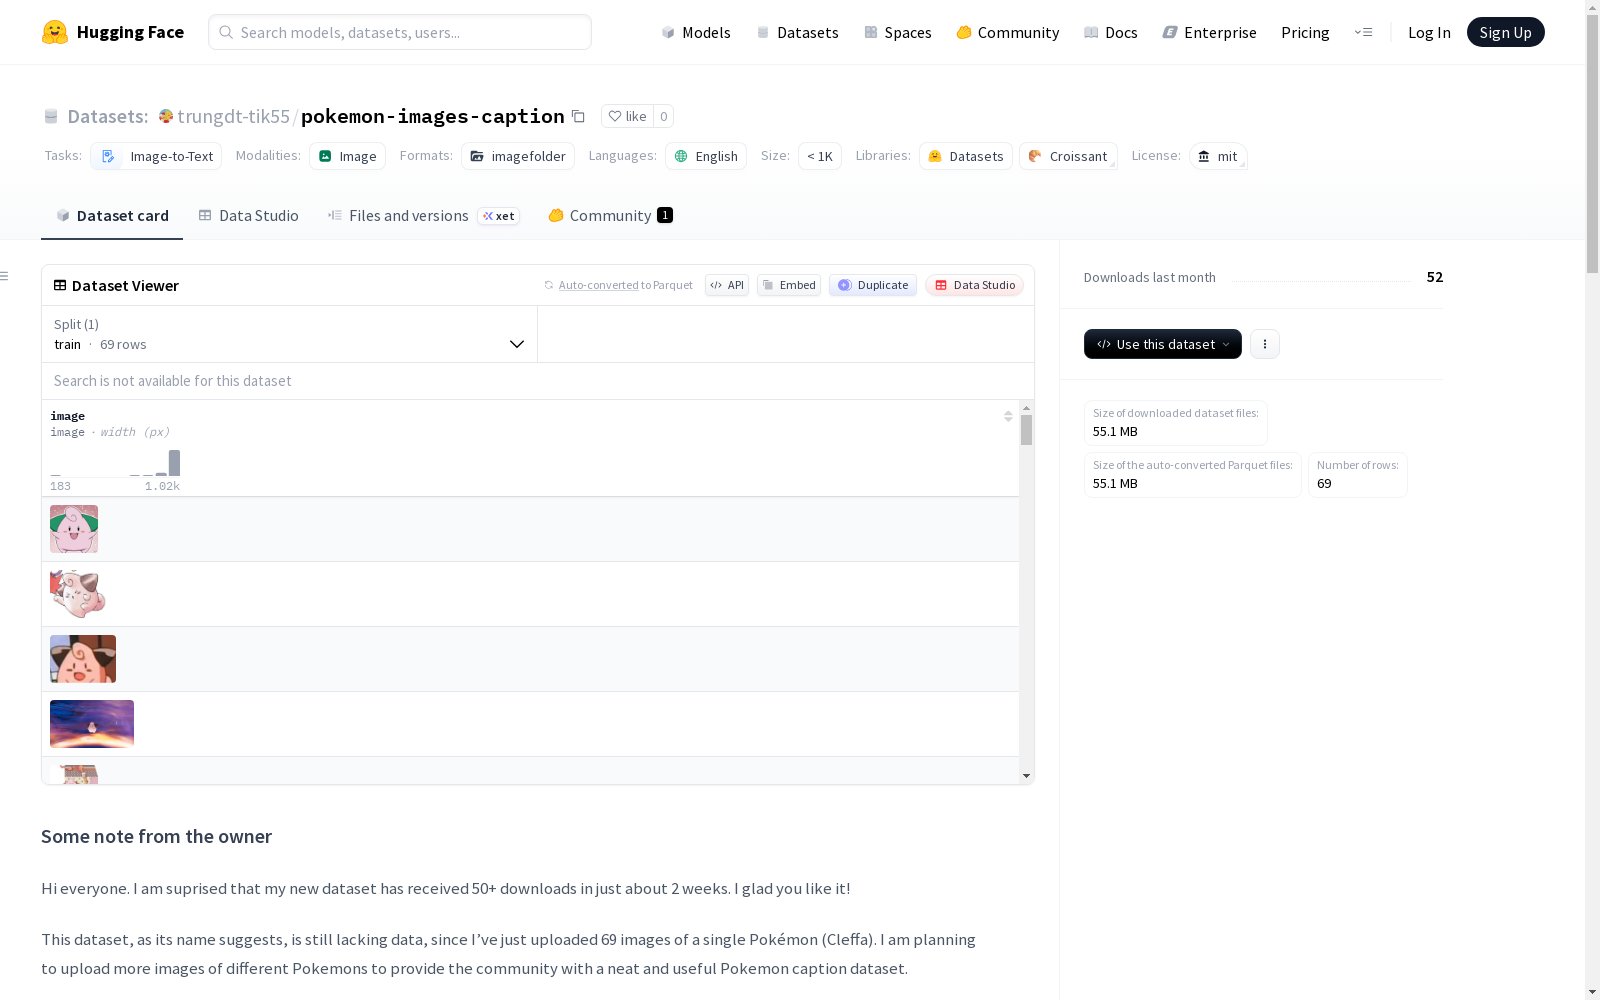Open the Community nav item
This screenshot has width=1600, height=1000.
tap(1008, 32)
